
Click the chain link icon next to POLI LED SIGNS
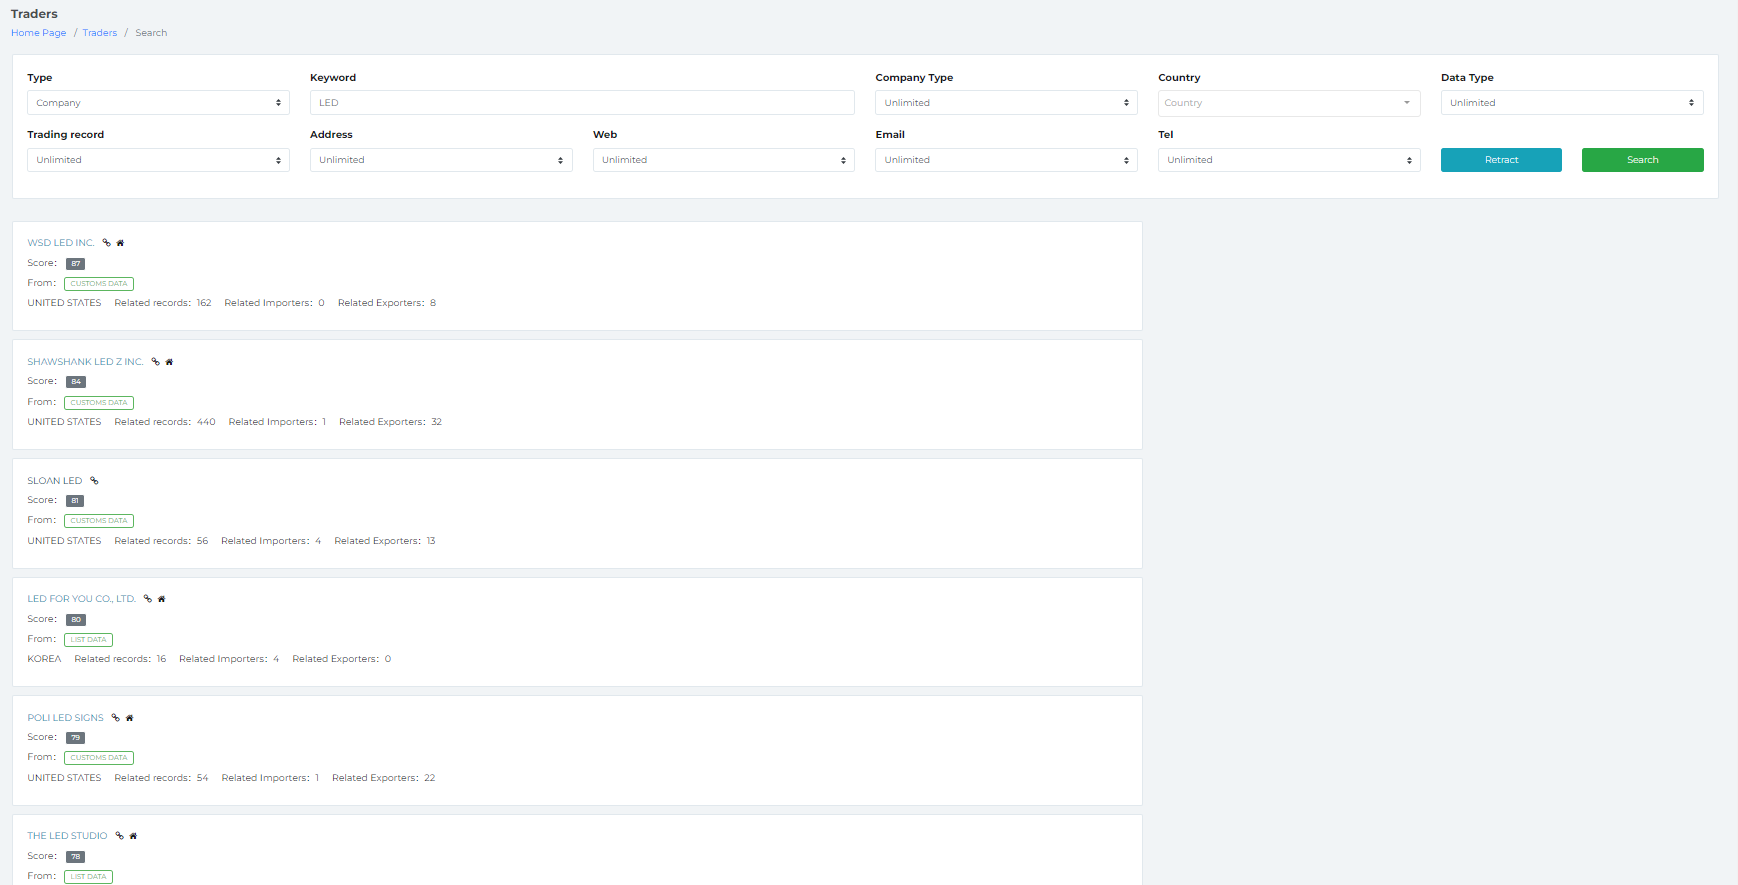[115, 718]
